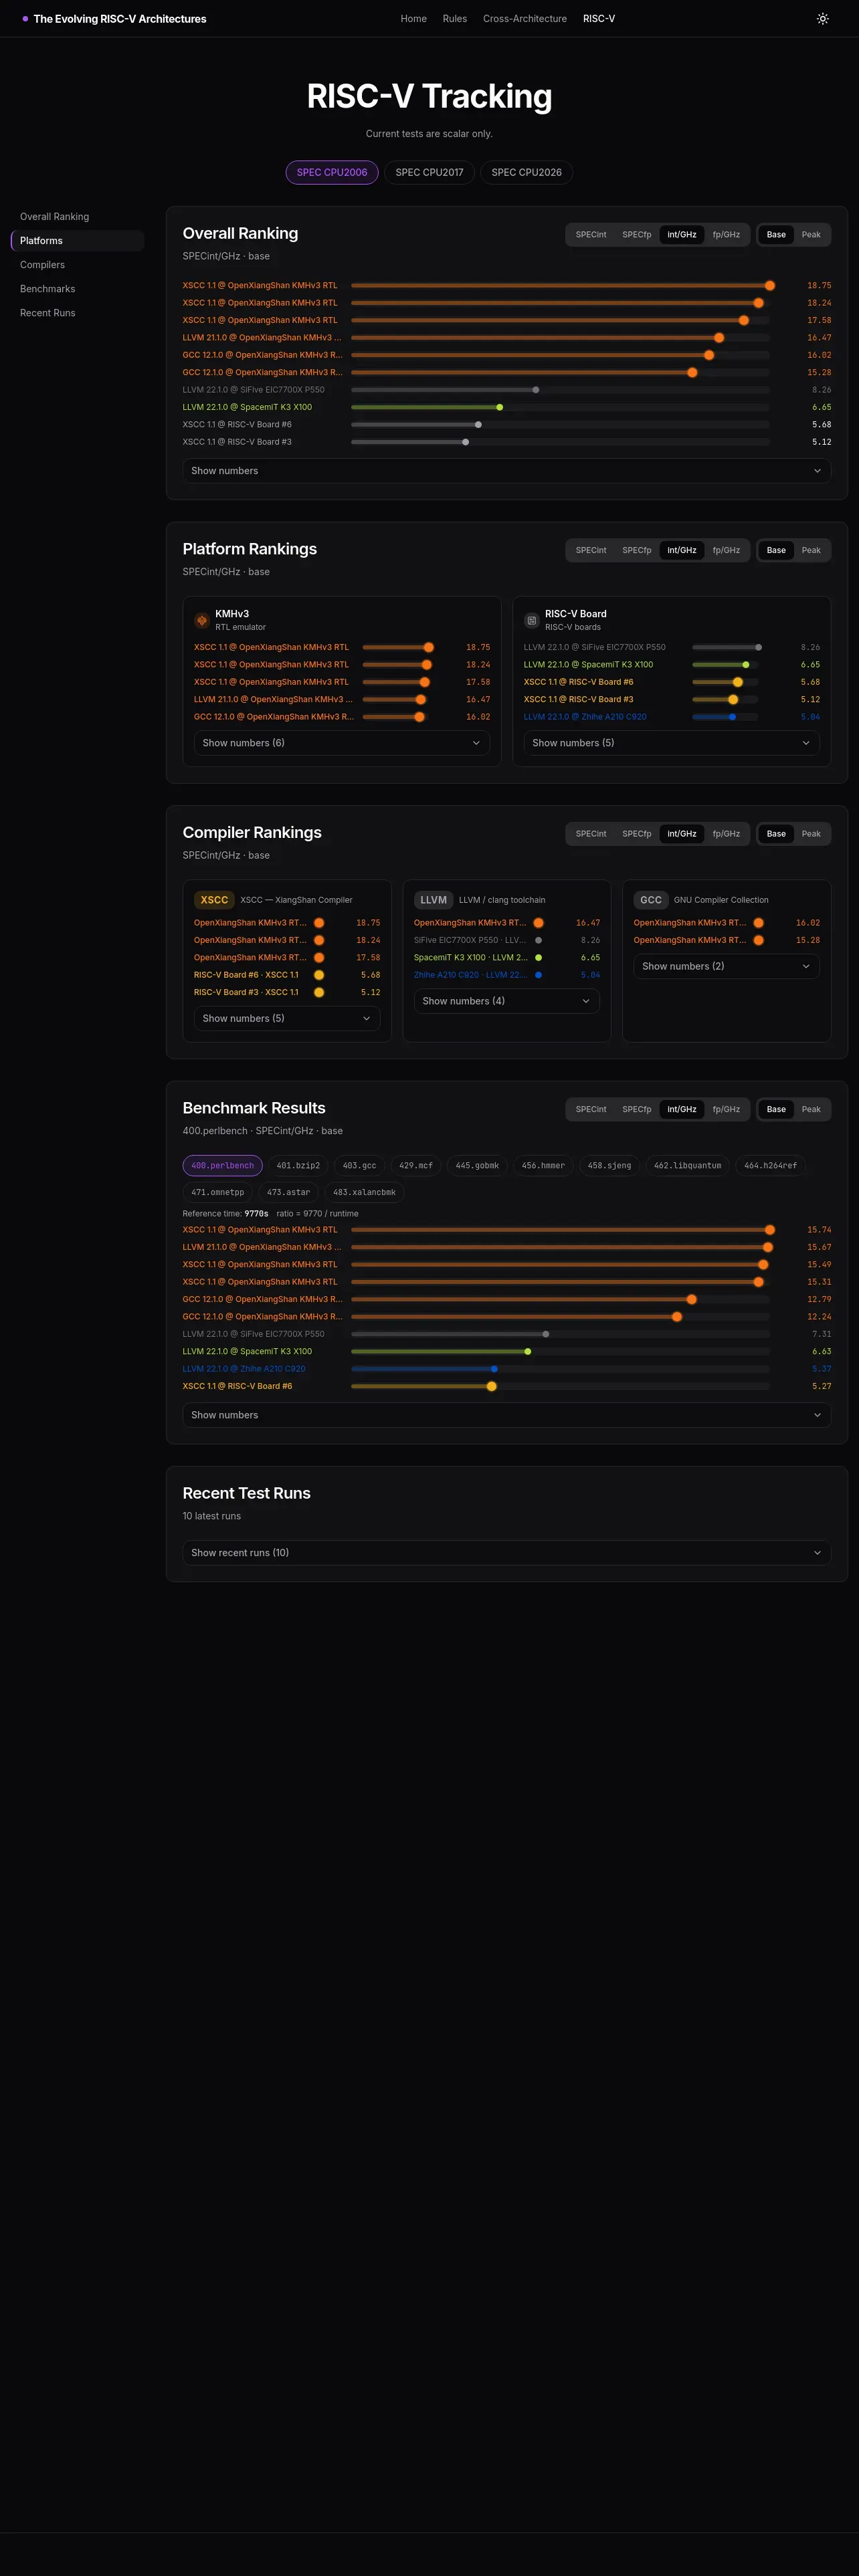Expand Show recent runs (10)
859x2576 pixels.
point(507,1553)
